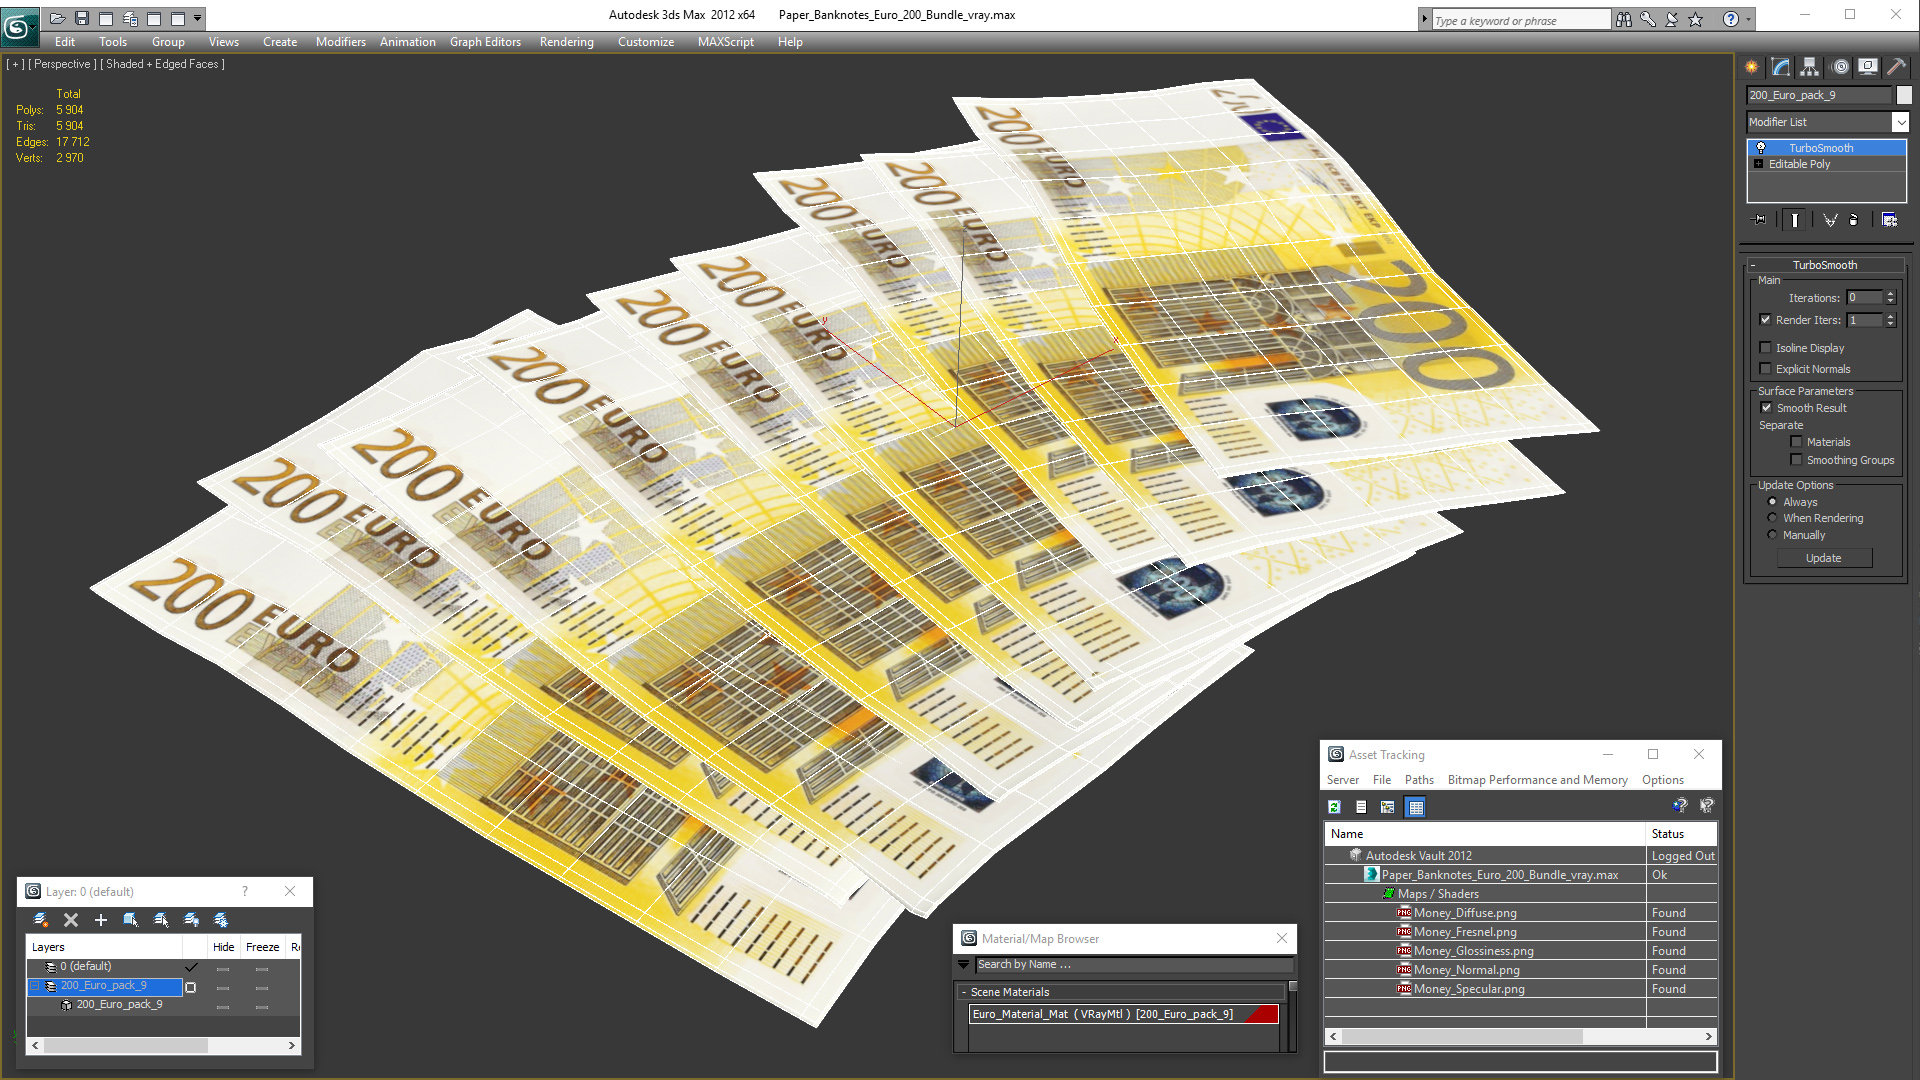
Task: Click the Save file icon in quick toolbar
Action: point(82,18)
